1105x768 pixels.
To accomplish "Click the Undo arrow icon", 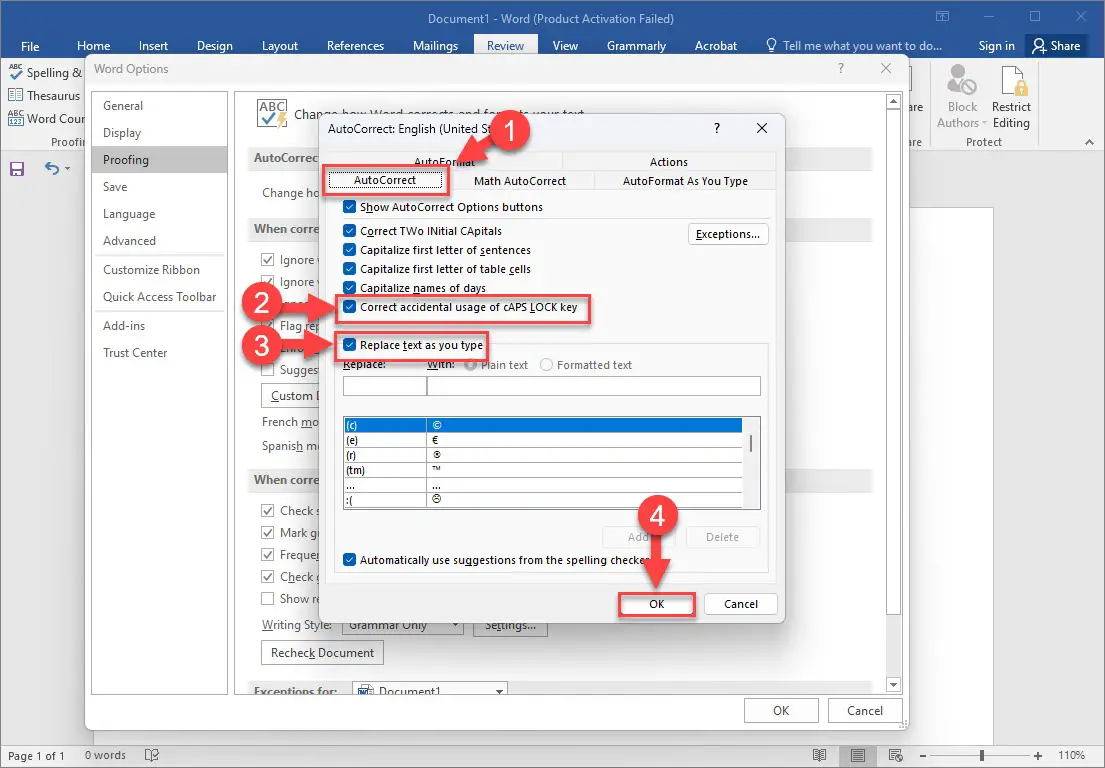I will pos(51,168).
